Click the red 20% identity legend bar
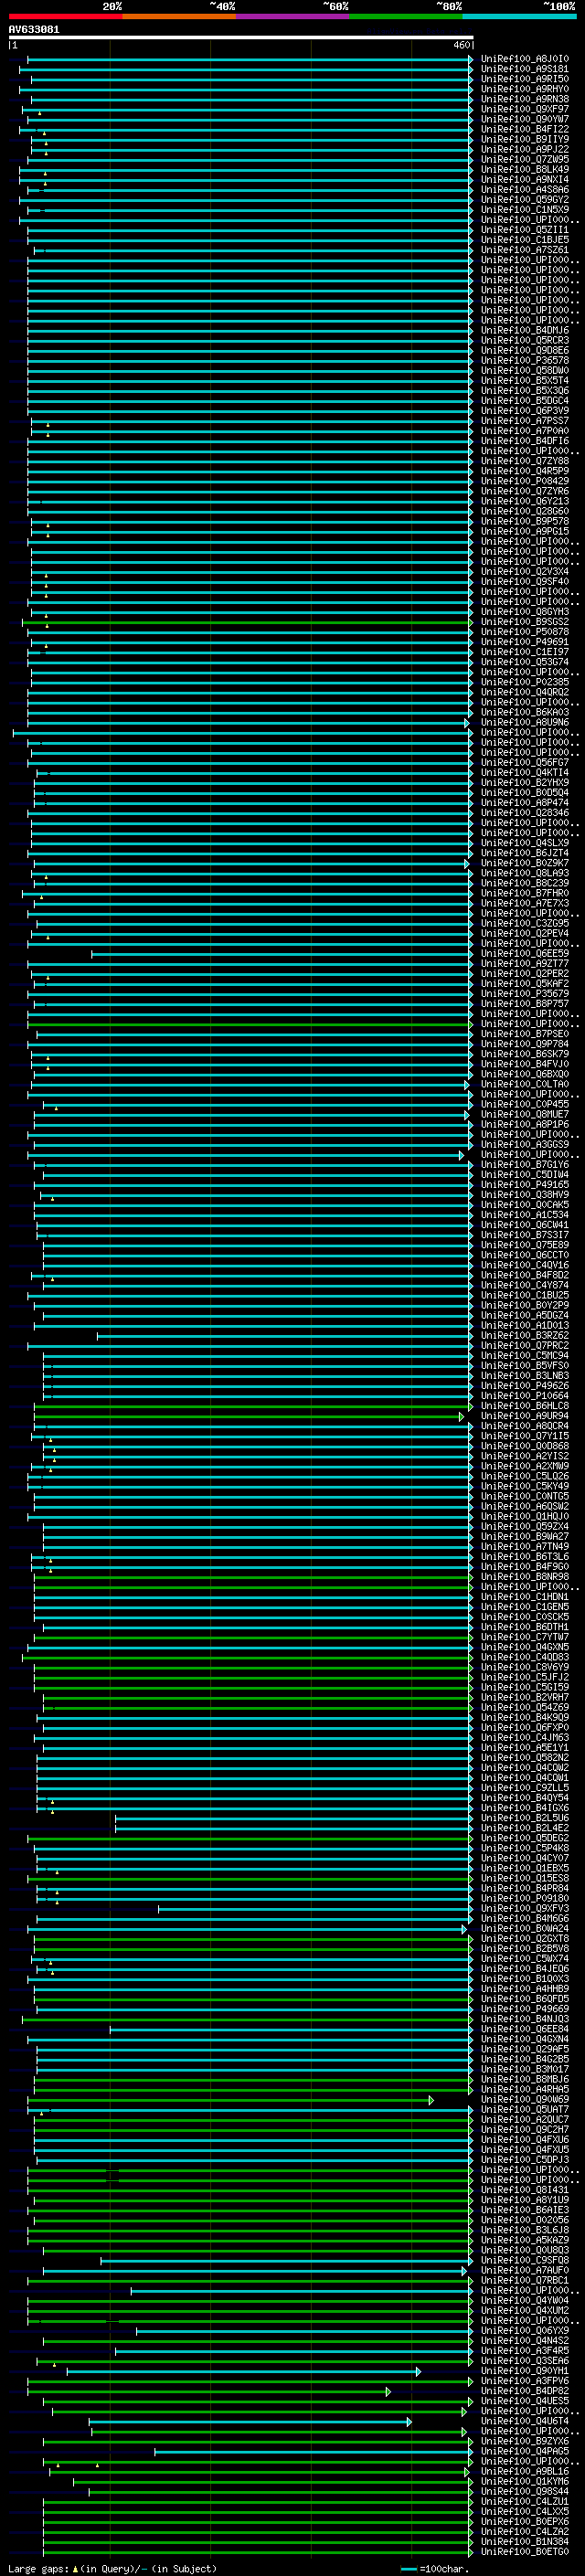The width and height of the screenshot is (585, 2576). tap(65, 17)
